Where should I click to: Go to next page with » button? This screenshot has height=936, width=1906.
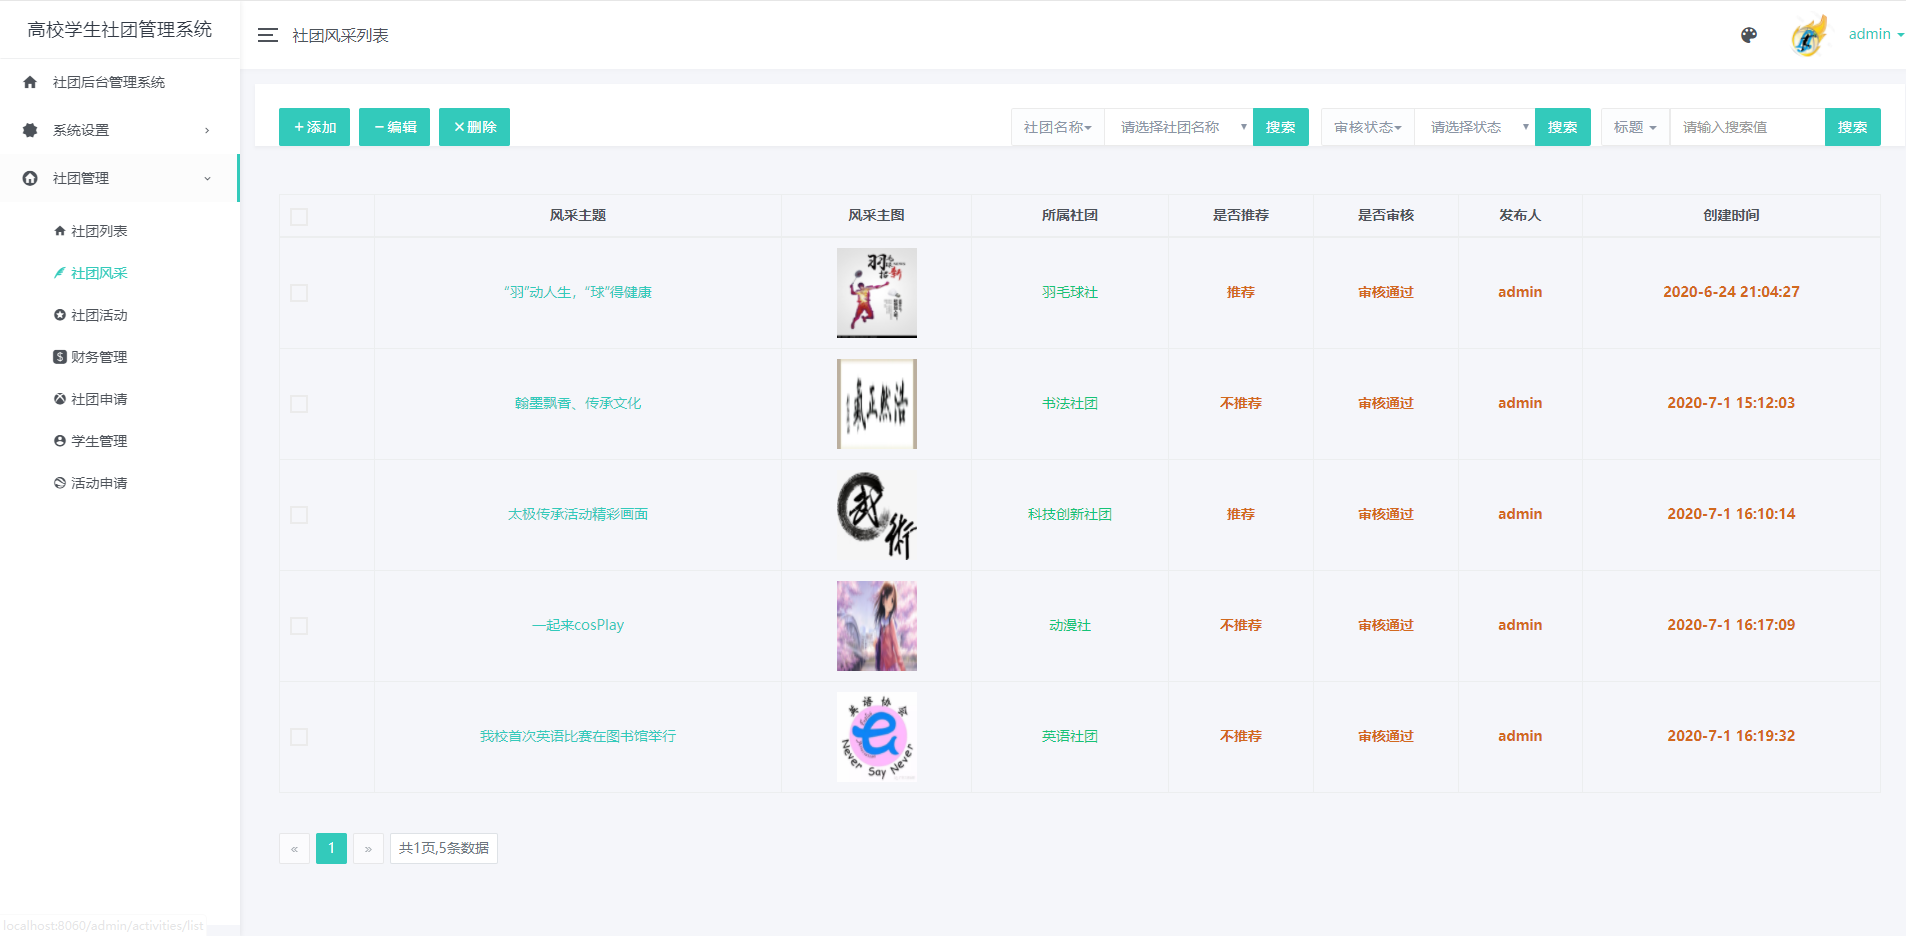[368, 848]
